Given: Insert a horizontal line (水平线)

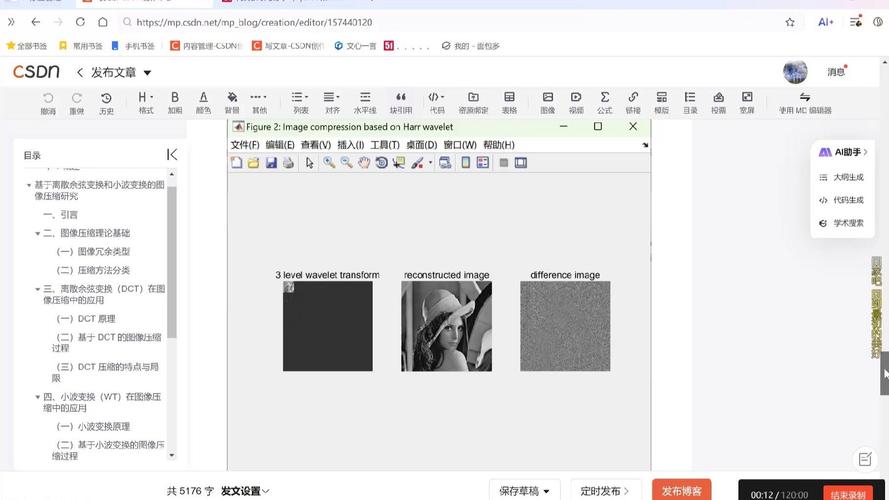Looking at the screenshot, I should [365, 103].
